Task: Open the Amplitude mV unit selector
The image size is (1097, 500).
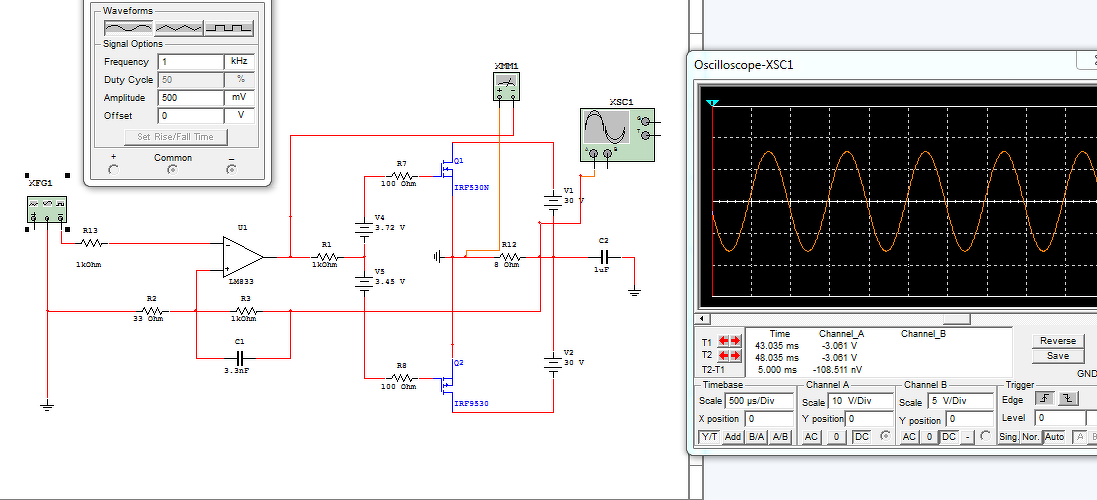Action: [x=239, y=98]
